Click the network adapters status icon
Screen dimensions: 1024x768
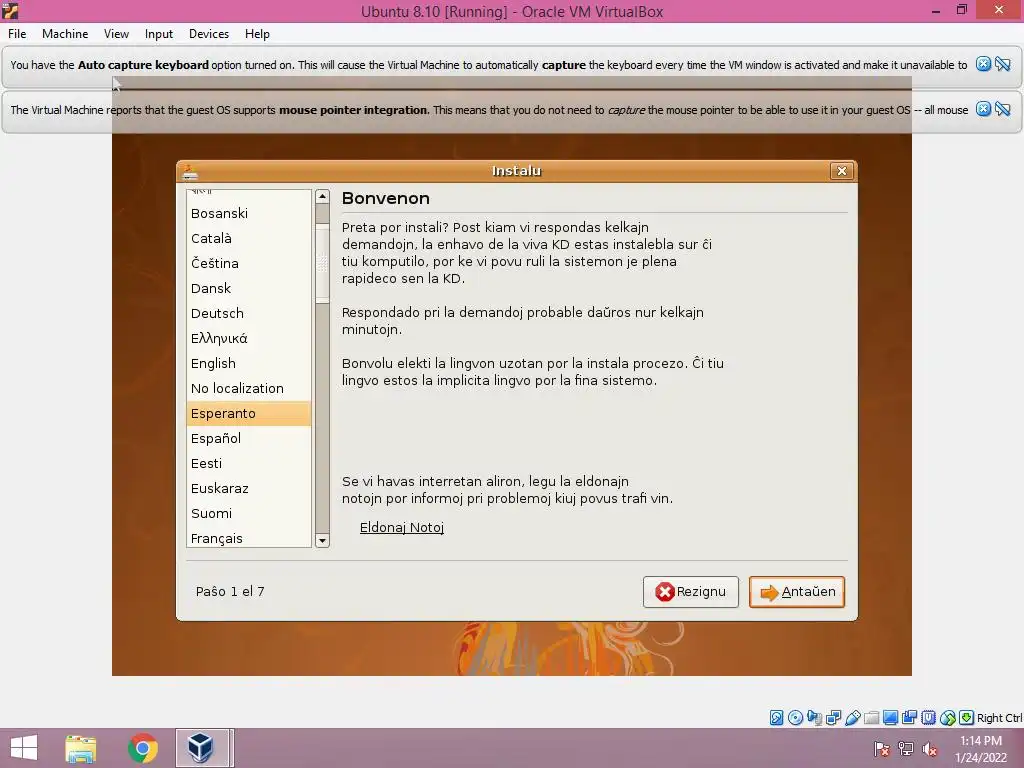833,718
